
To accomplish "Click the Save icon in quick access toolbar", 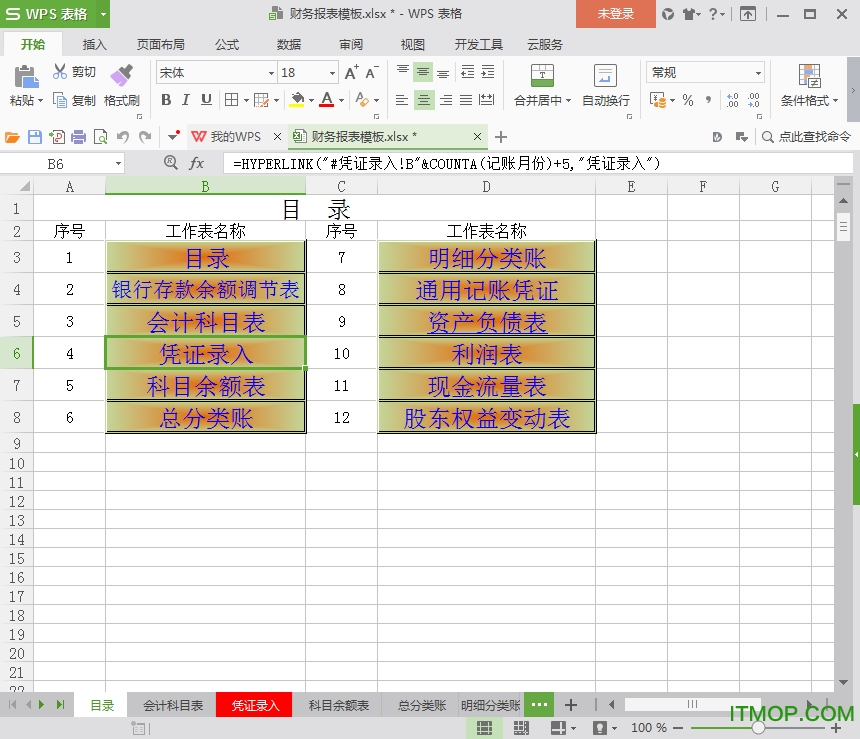I will click(35, 137).
